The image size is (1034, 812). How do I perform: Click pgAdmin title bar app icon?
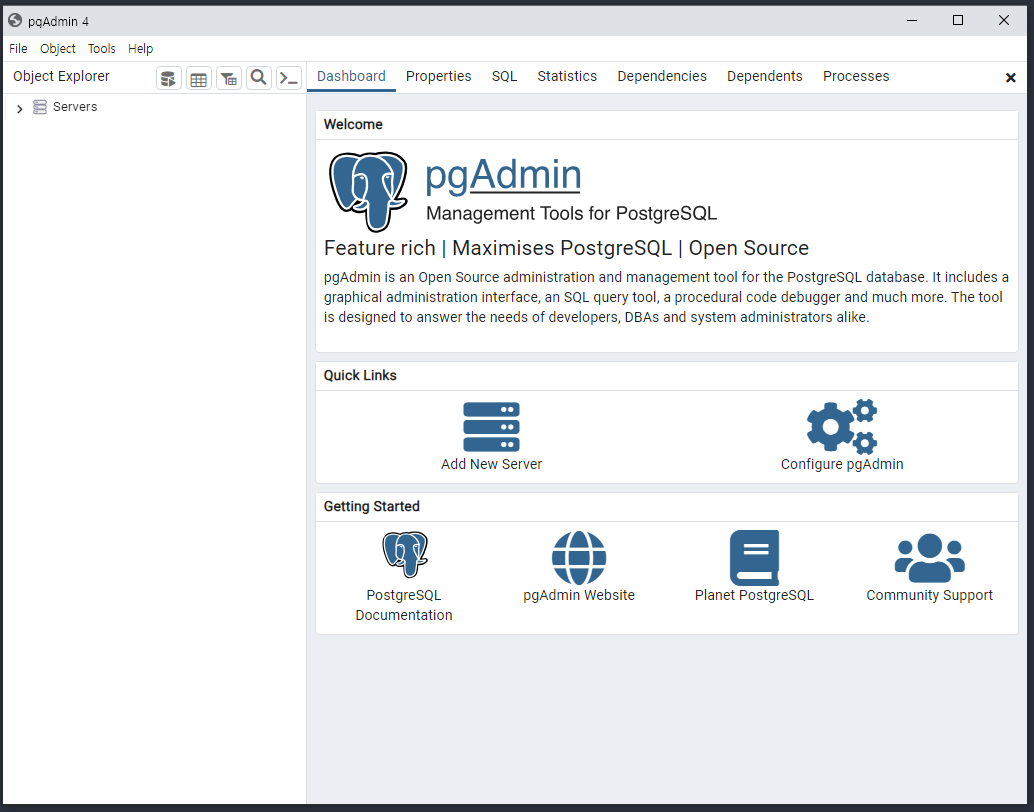point(15,20)
